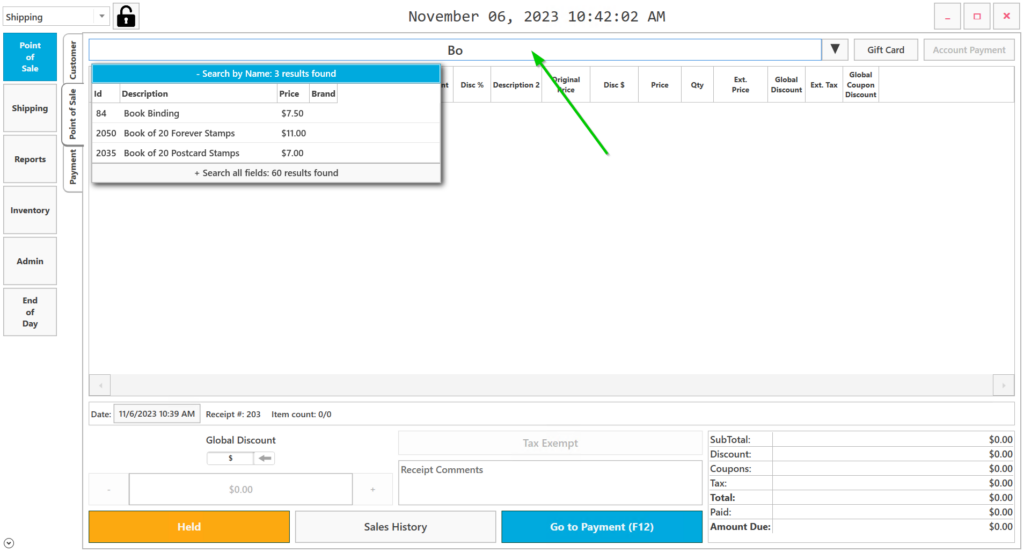The image size is (1024, 552).
Task: Click the Gift Card button
Action: point(885,50)
